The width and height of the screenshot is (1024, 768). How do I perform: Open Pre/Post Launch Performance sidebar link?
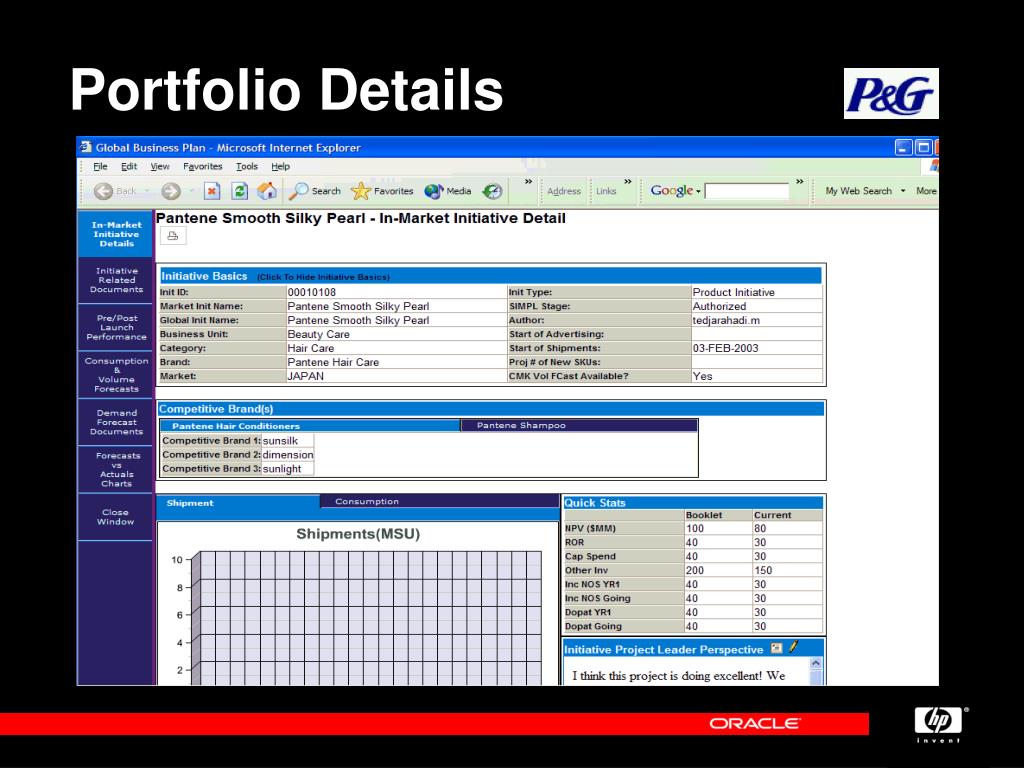[x=116, y=328]
